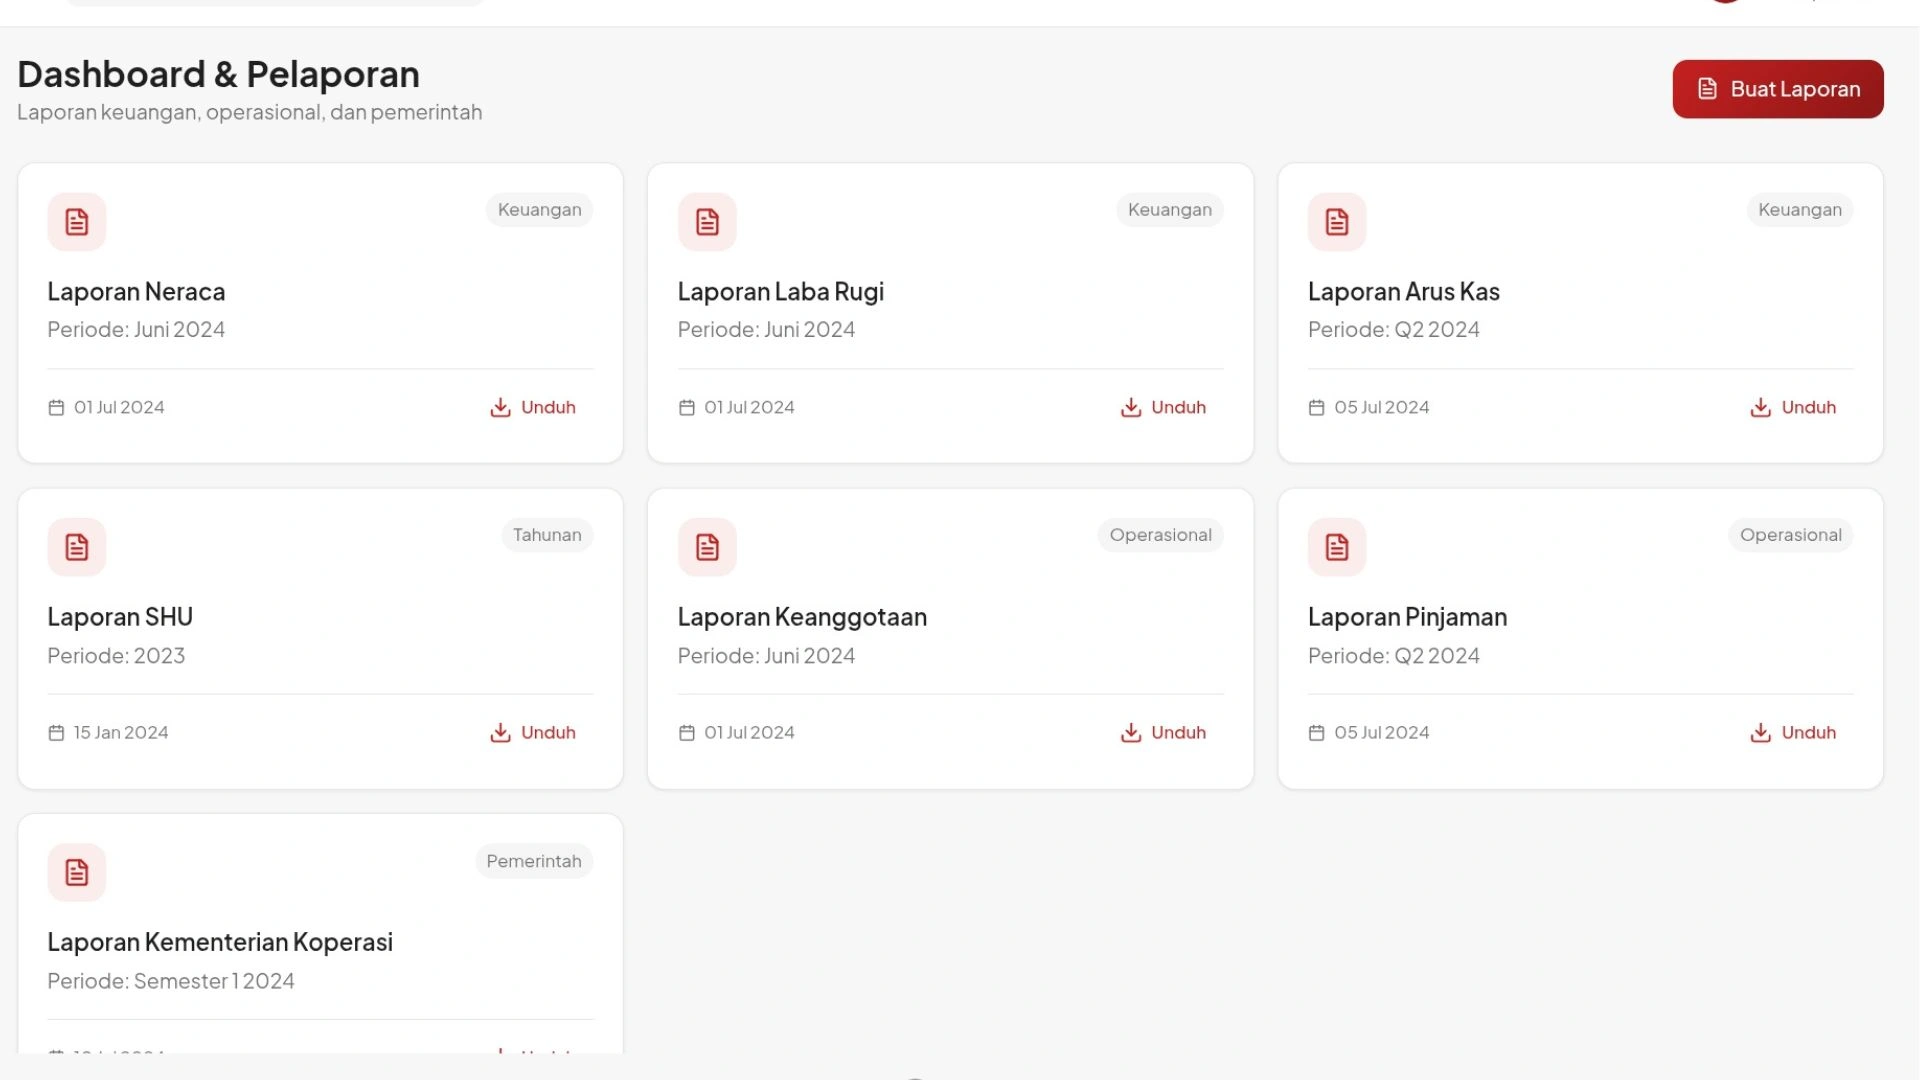Click the Laporan Pinjaman document icon

pos(1337,547)
